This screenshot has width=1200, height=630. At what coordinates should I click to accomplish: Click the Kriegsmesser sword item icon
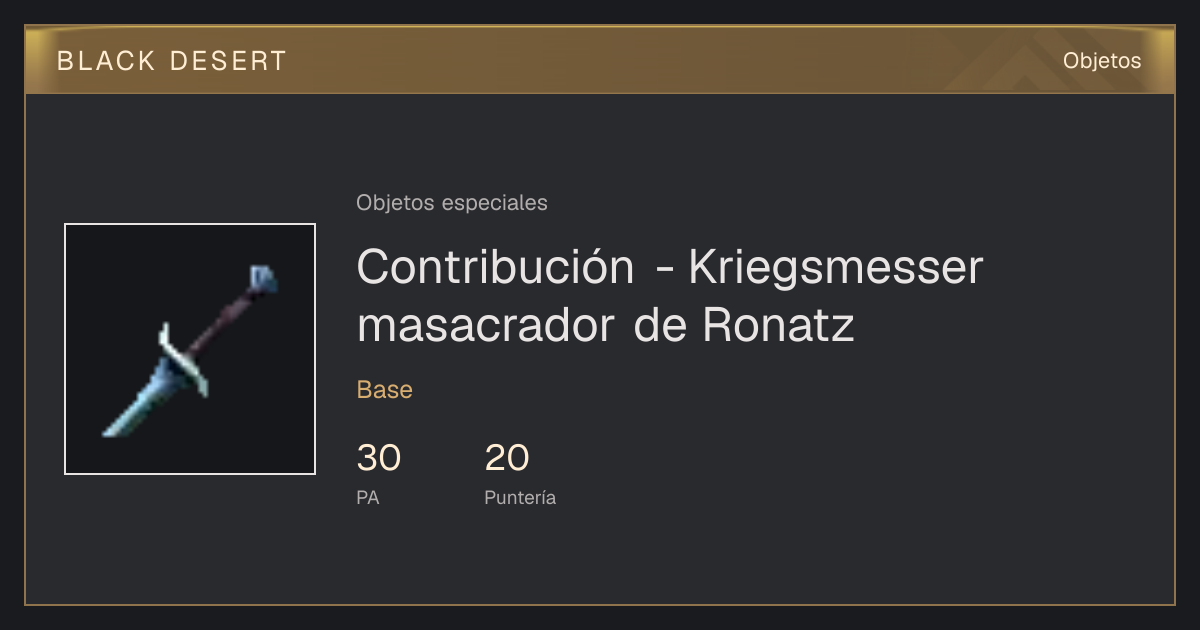point(190,350)
